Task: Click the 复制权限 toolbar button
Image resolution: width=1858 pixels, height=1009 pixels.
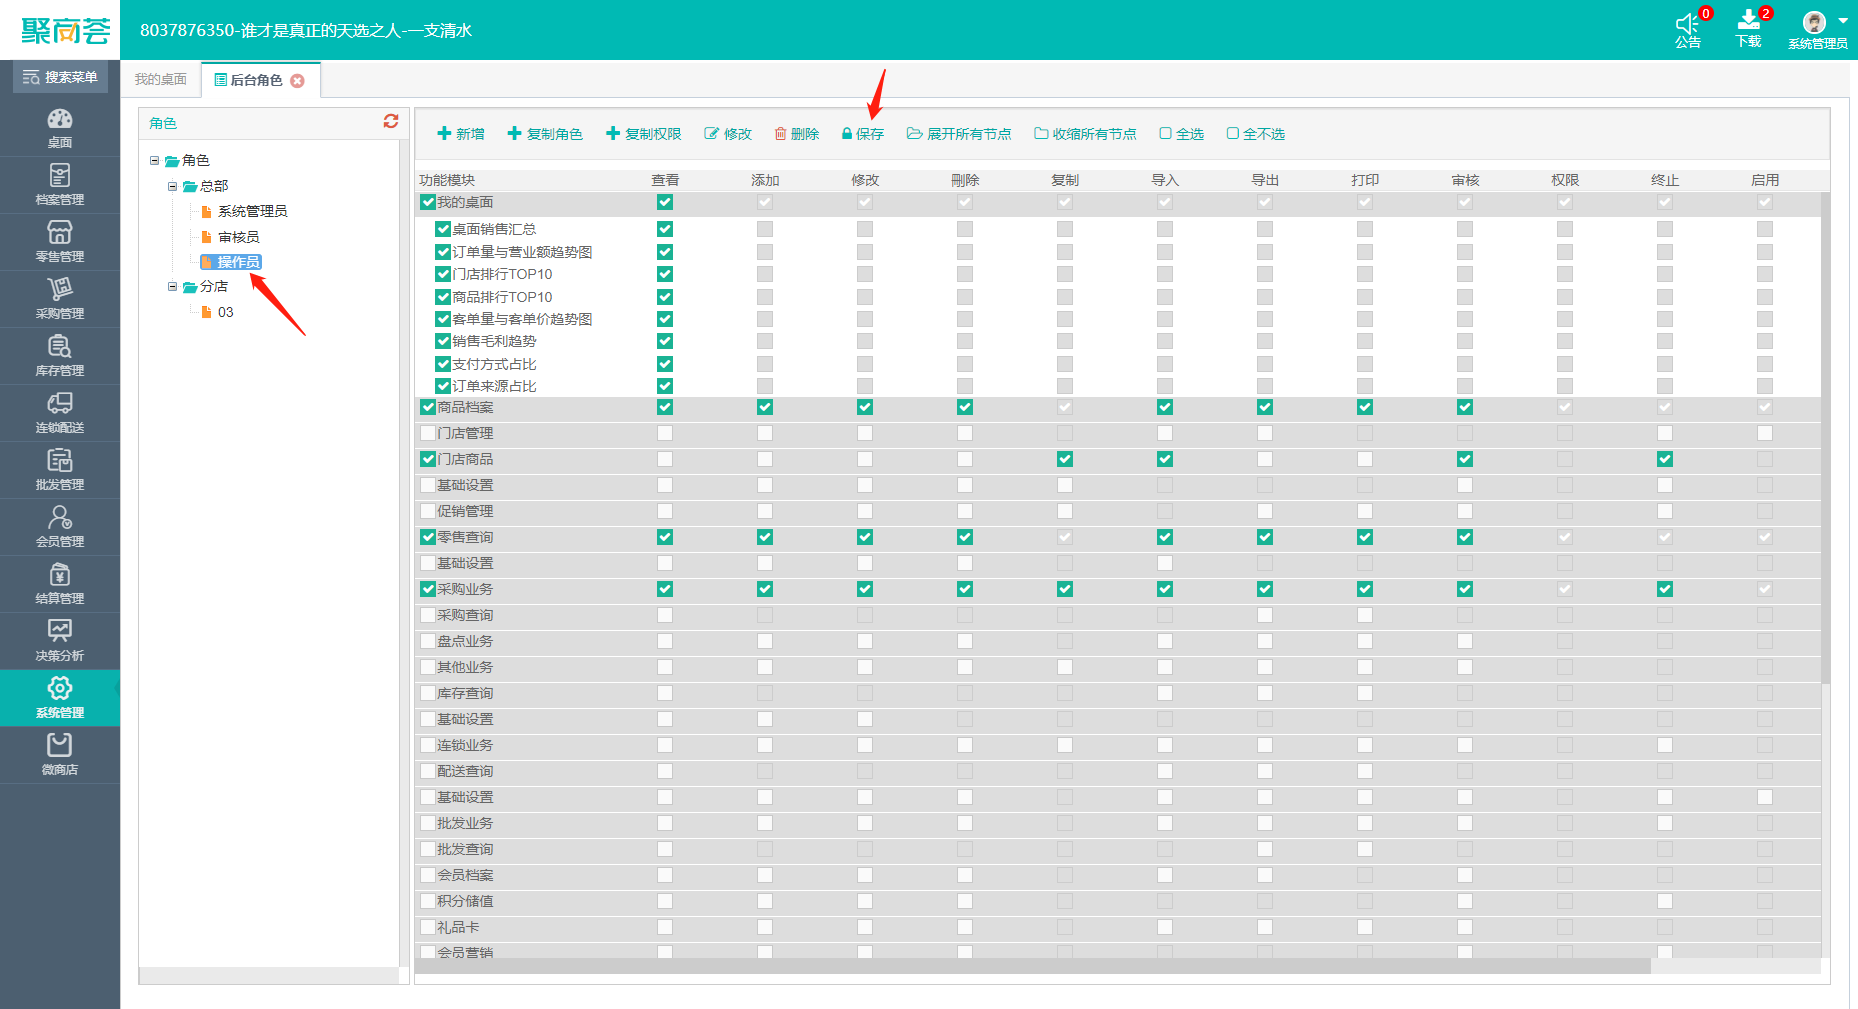Action: (x=644, y=134)
